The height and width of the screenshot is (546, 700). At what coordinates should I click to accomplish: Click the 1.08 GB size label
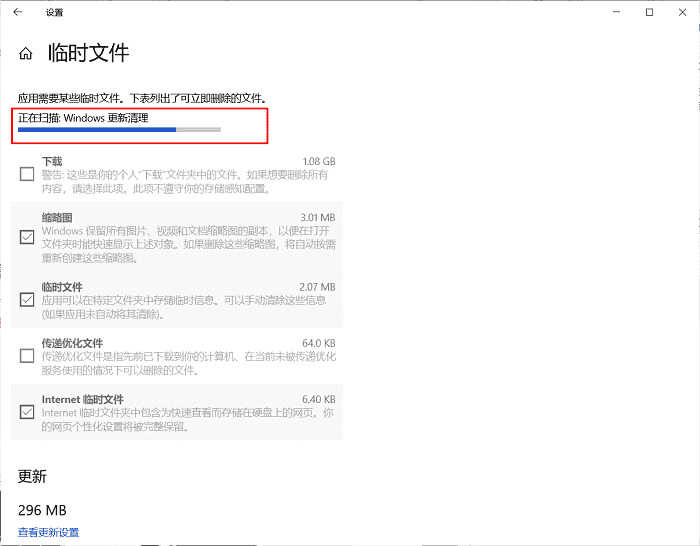click(x=318, y=161)
